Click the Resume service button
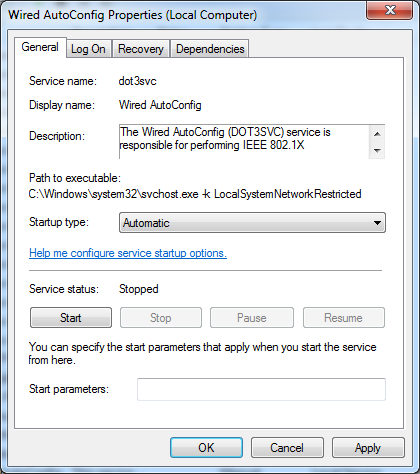The image size is (420, 474). tap(344, 318)
